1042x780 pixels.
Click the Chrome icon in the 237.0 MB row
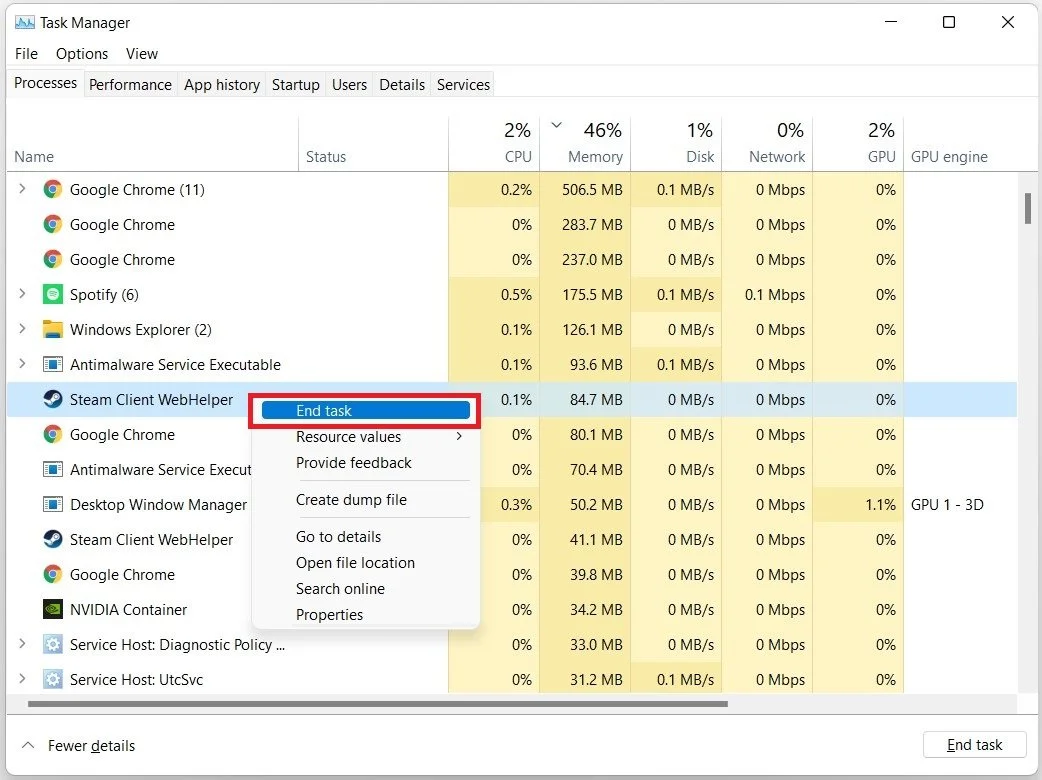coord(52,259)
